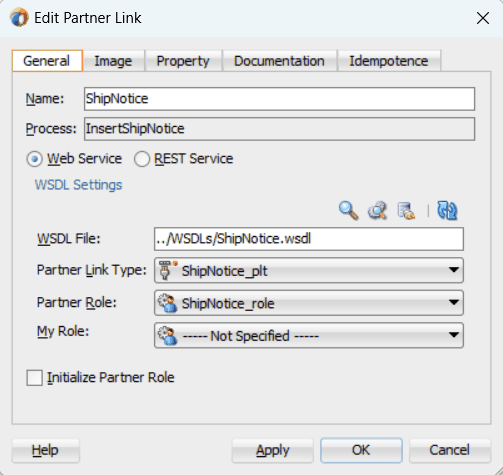Select the Web Service radio button

34,159
